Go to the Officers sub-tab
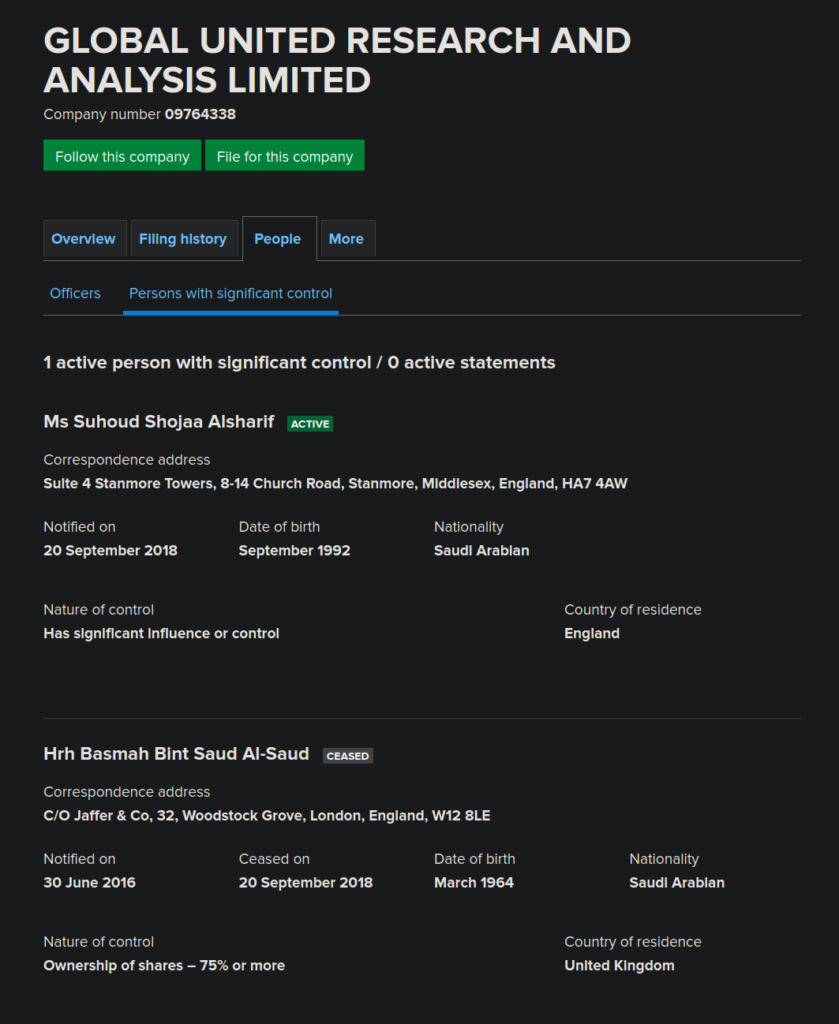Screen dimensions: 839x1024 (x=75, y=293)
